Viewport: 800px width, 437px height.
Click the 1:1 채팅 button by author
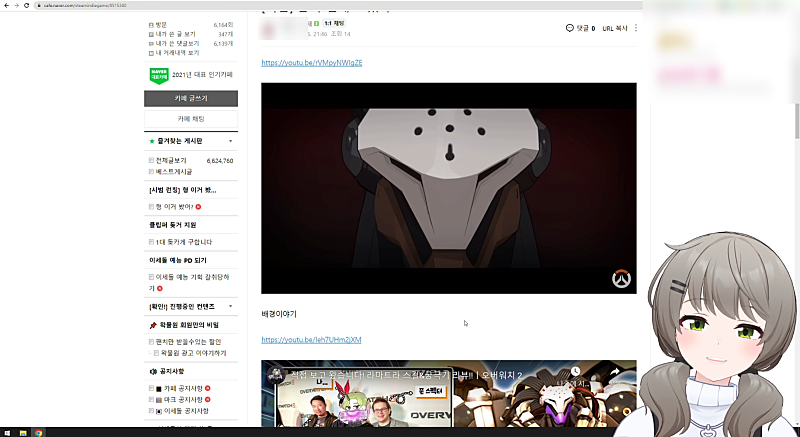[334, 23]
